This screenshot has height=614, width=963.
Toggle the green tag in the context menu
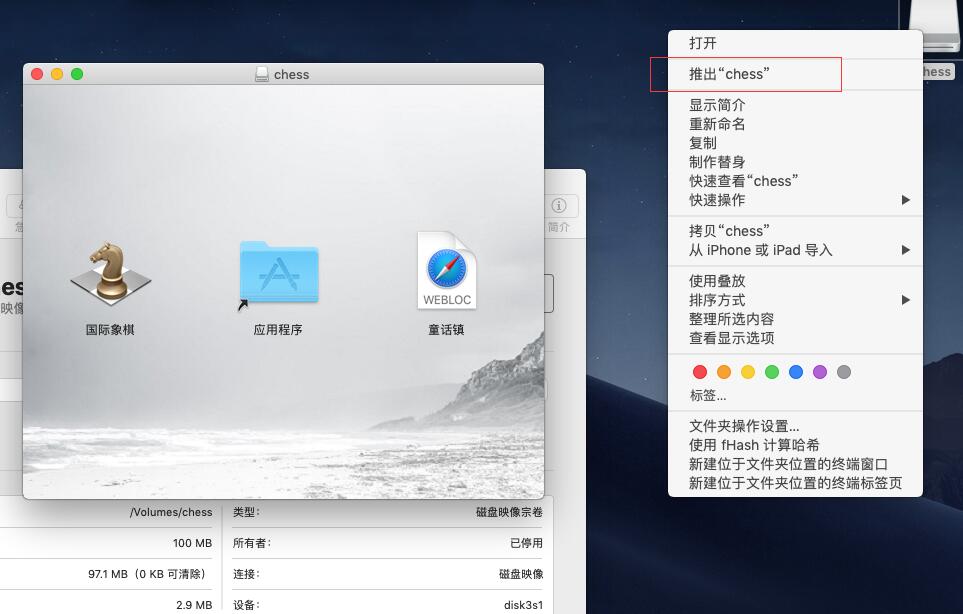coord(772,371)
